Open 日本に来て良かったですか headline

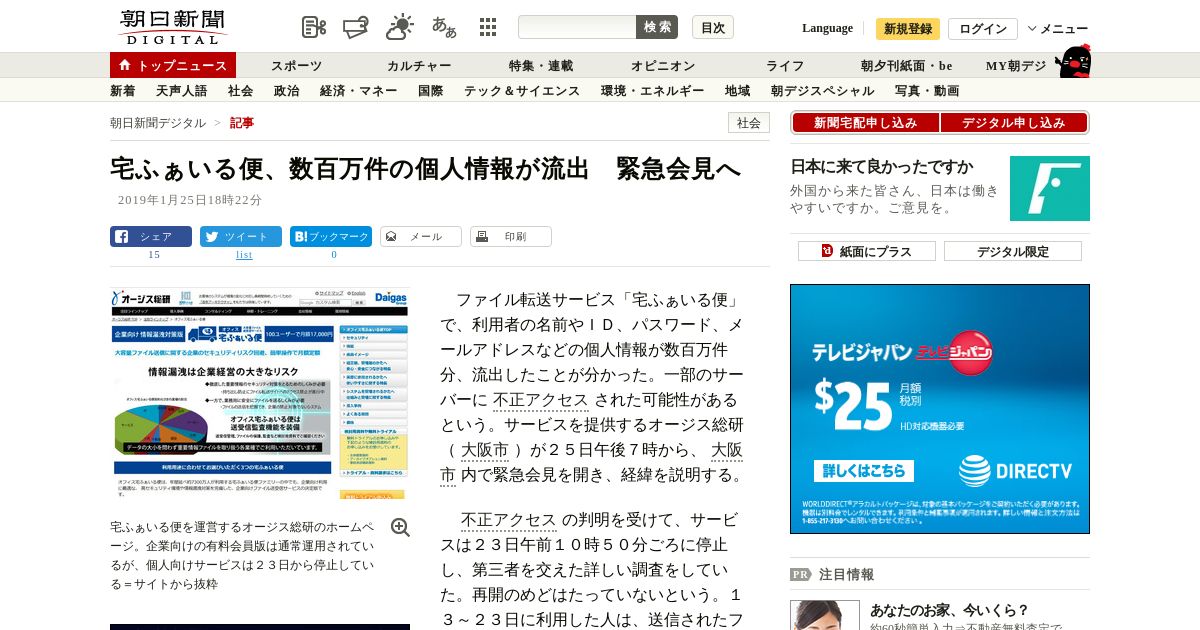881,167
